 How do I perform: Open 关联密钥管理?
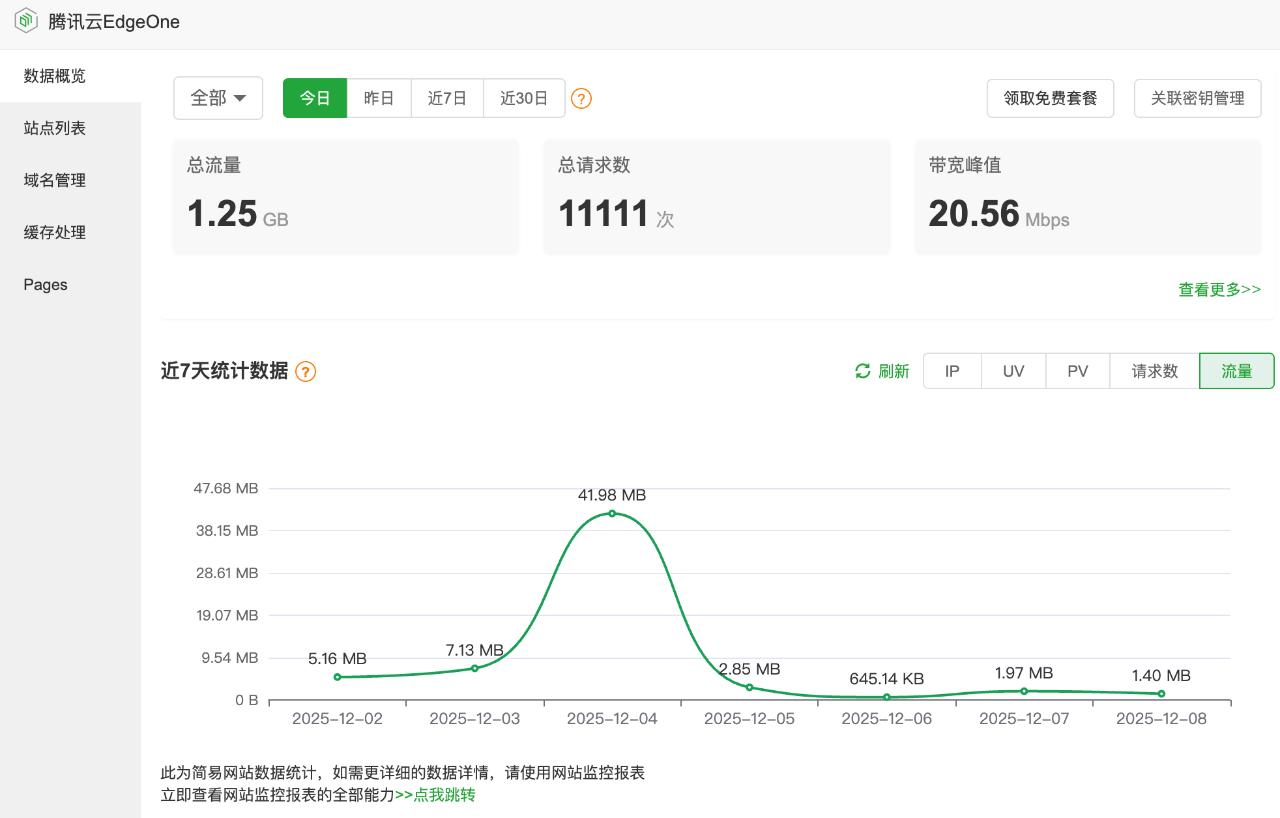[1197, 98]
